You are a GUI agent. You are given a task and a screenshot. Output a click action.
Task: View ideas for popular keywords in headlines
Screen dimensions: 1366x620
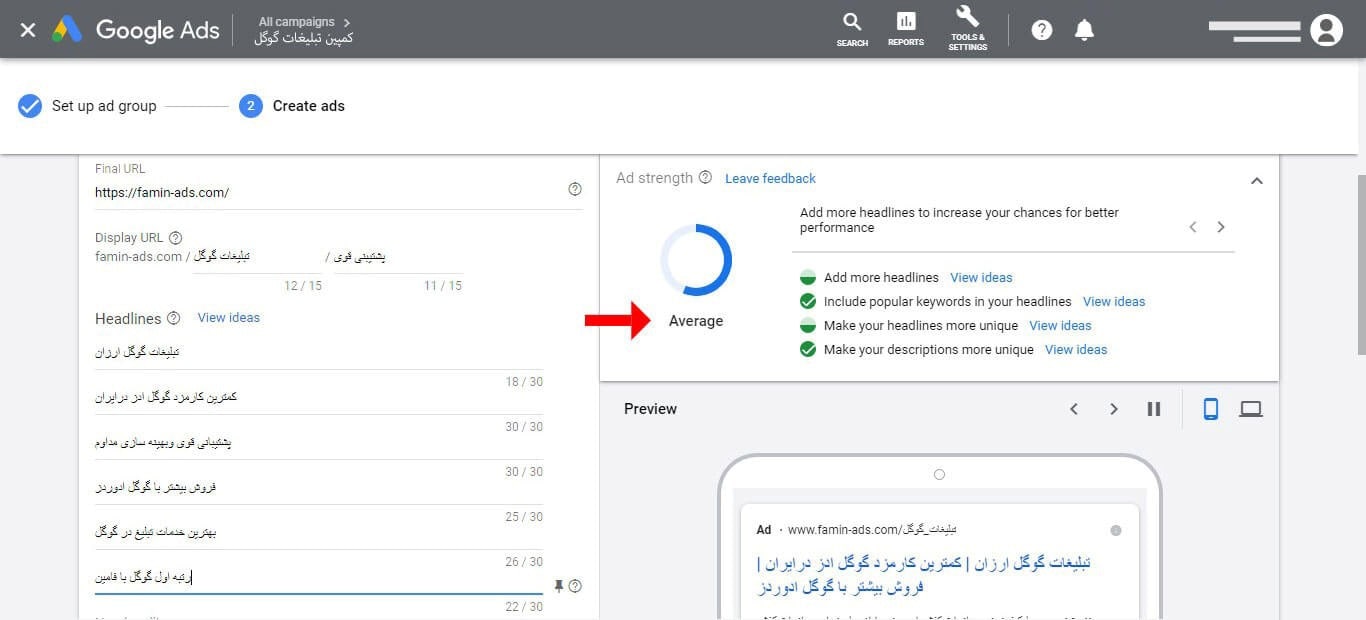pyautogui.click(x=1114, y=302)
